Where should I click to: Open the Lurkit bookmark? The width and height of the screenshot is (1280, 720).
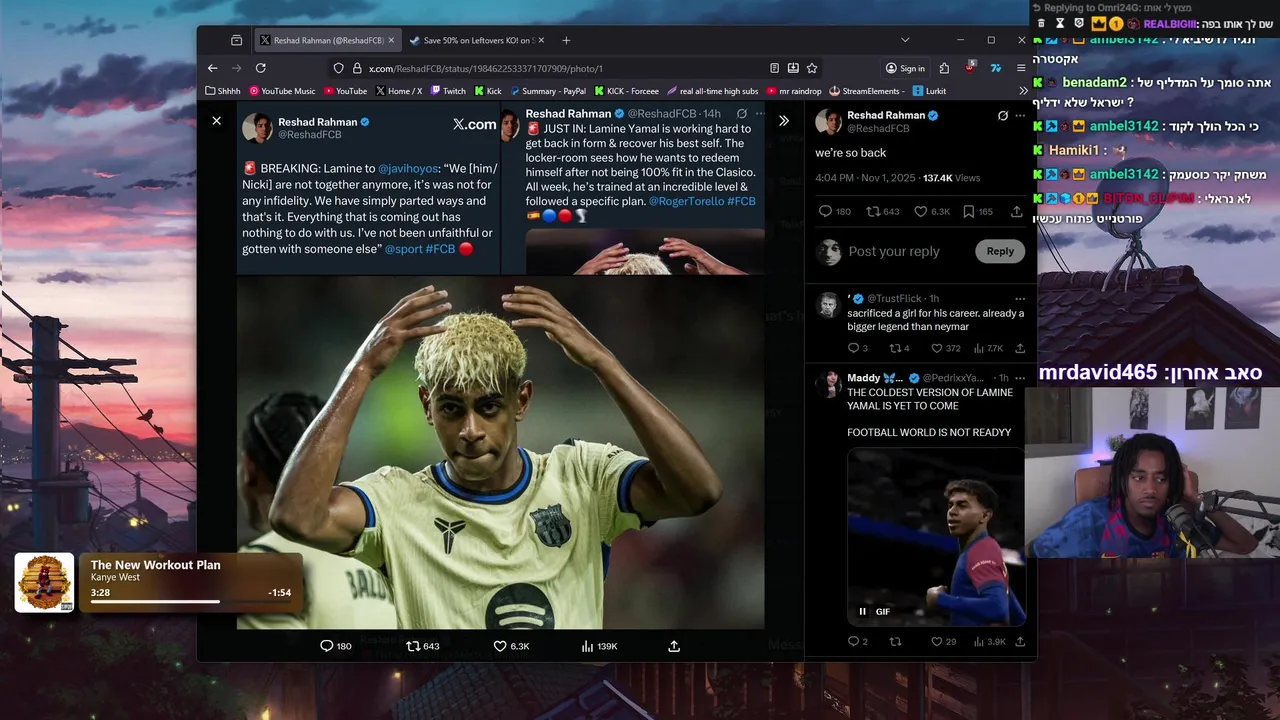coord(929,91)
